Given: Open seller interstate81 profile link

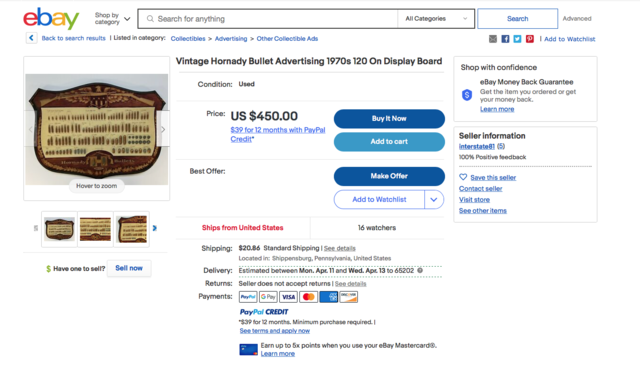Looking at the screenshot, I should [x=476, y=146].
